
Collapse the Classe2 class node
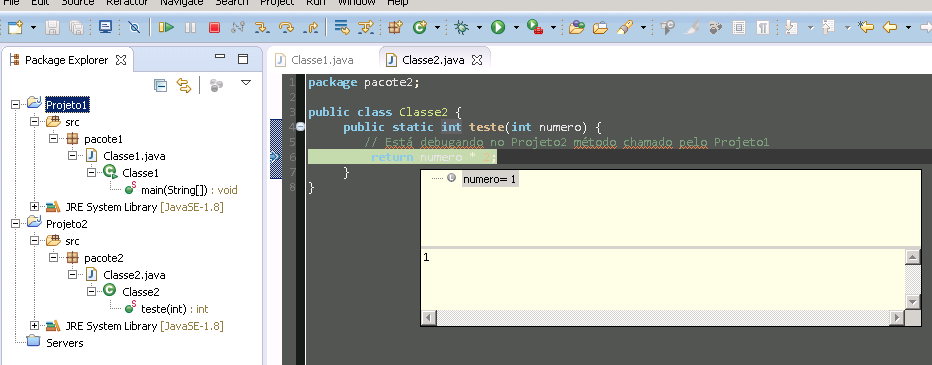pos(92,291)
